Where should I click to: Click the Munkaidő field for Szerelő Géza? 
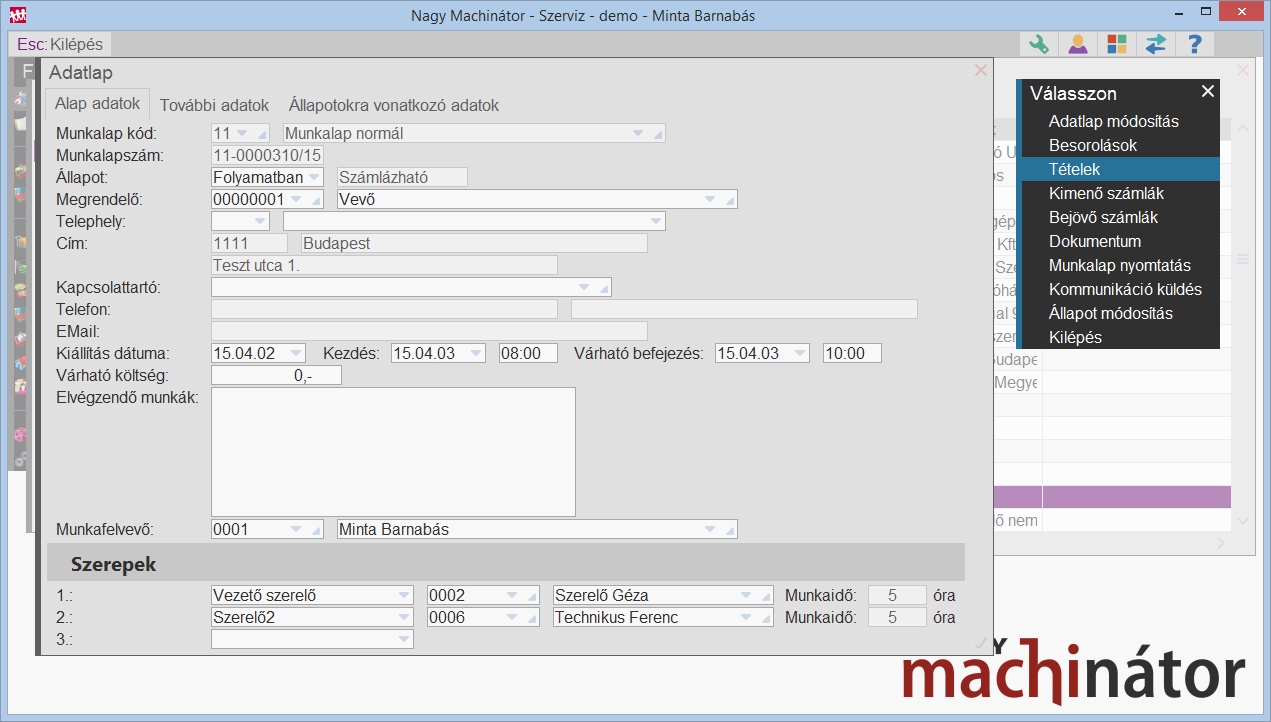[x=897, y=595]
